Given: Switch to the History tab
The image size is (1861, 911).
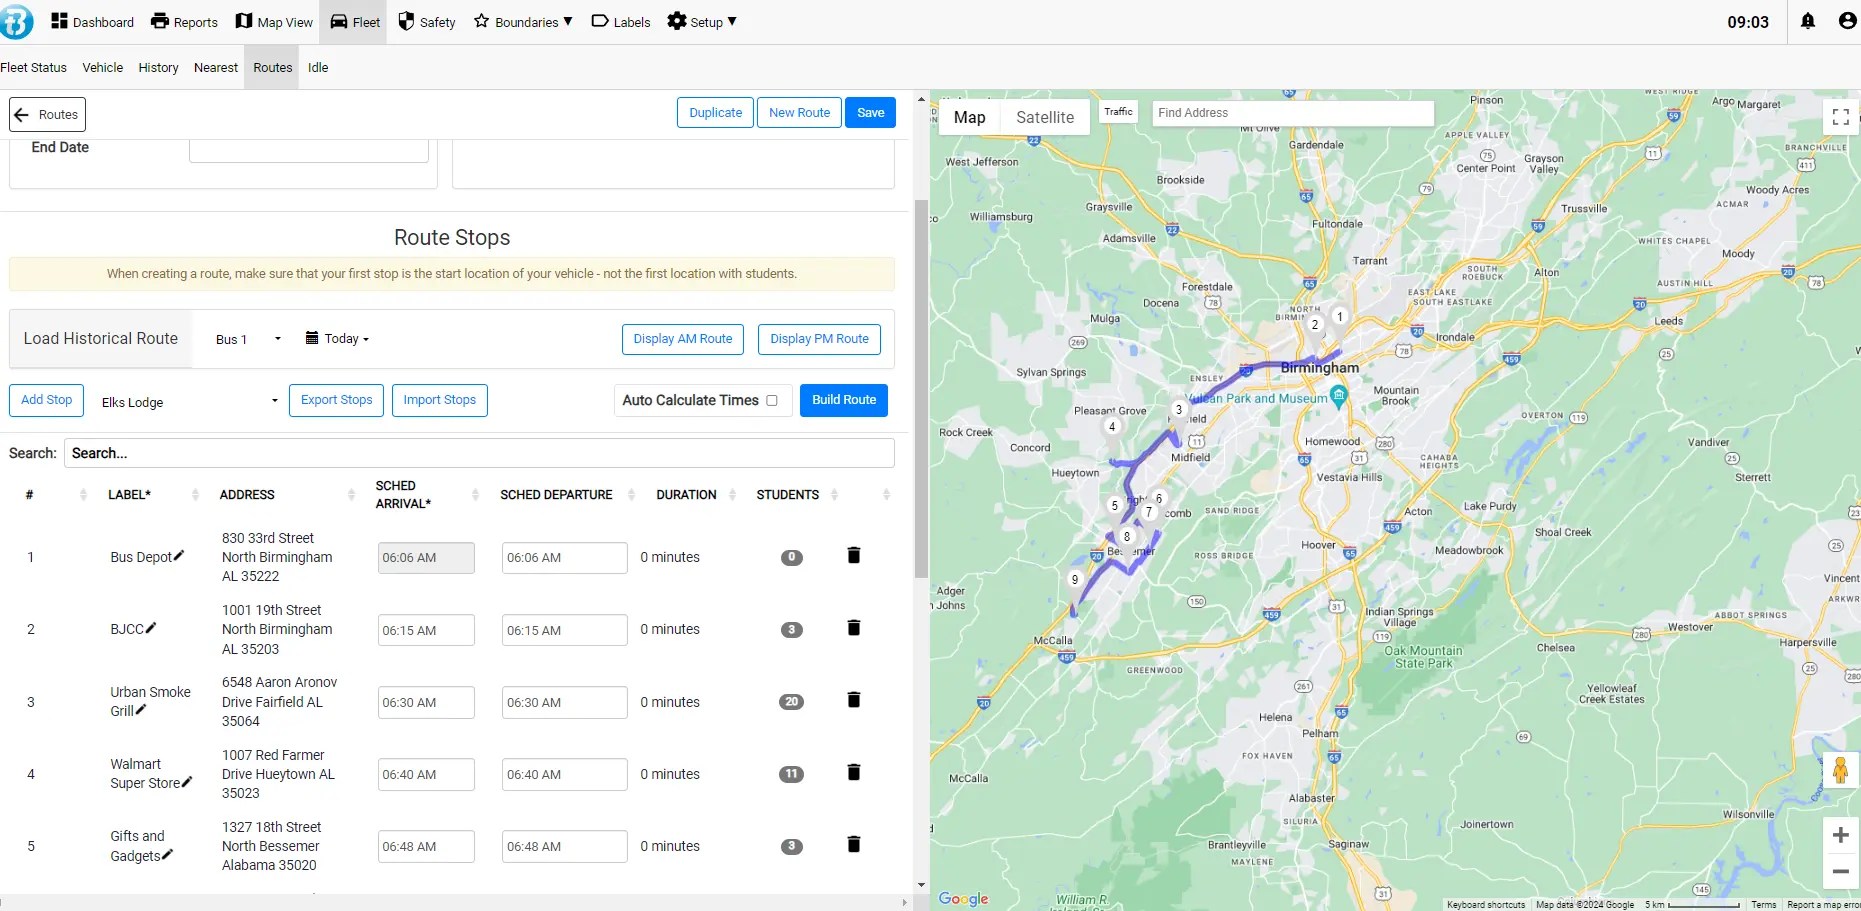Looking at the screenshot, I should 158,68.
